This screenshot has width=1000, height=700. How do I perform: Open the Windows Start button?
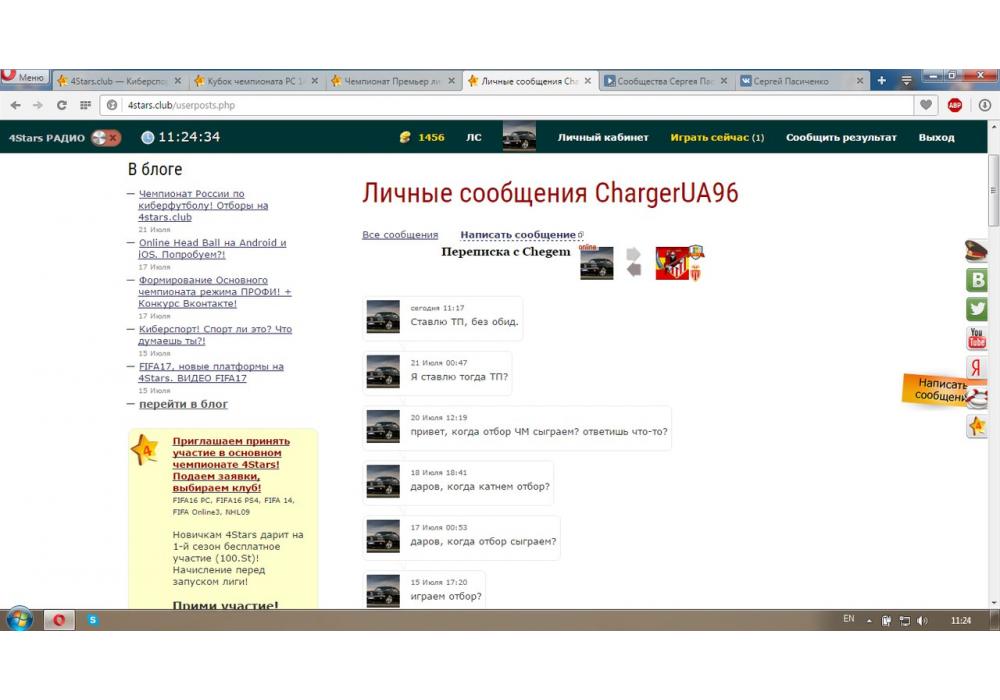[x=20, y=620]
